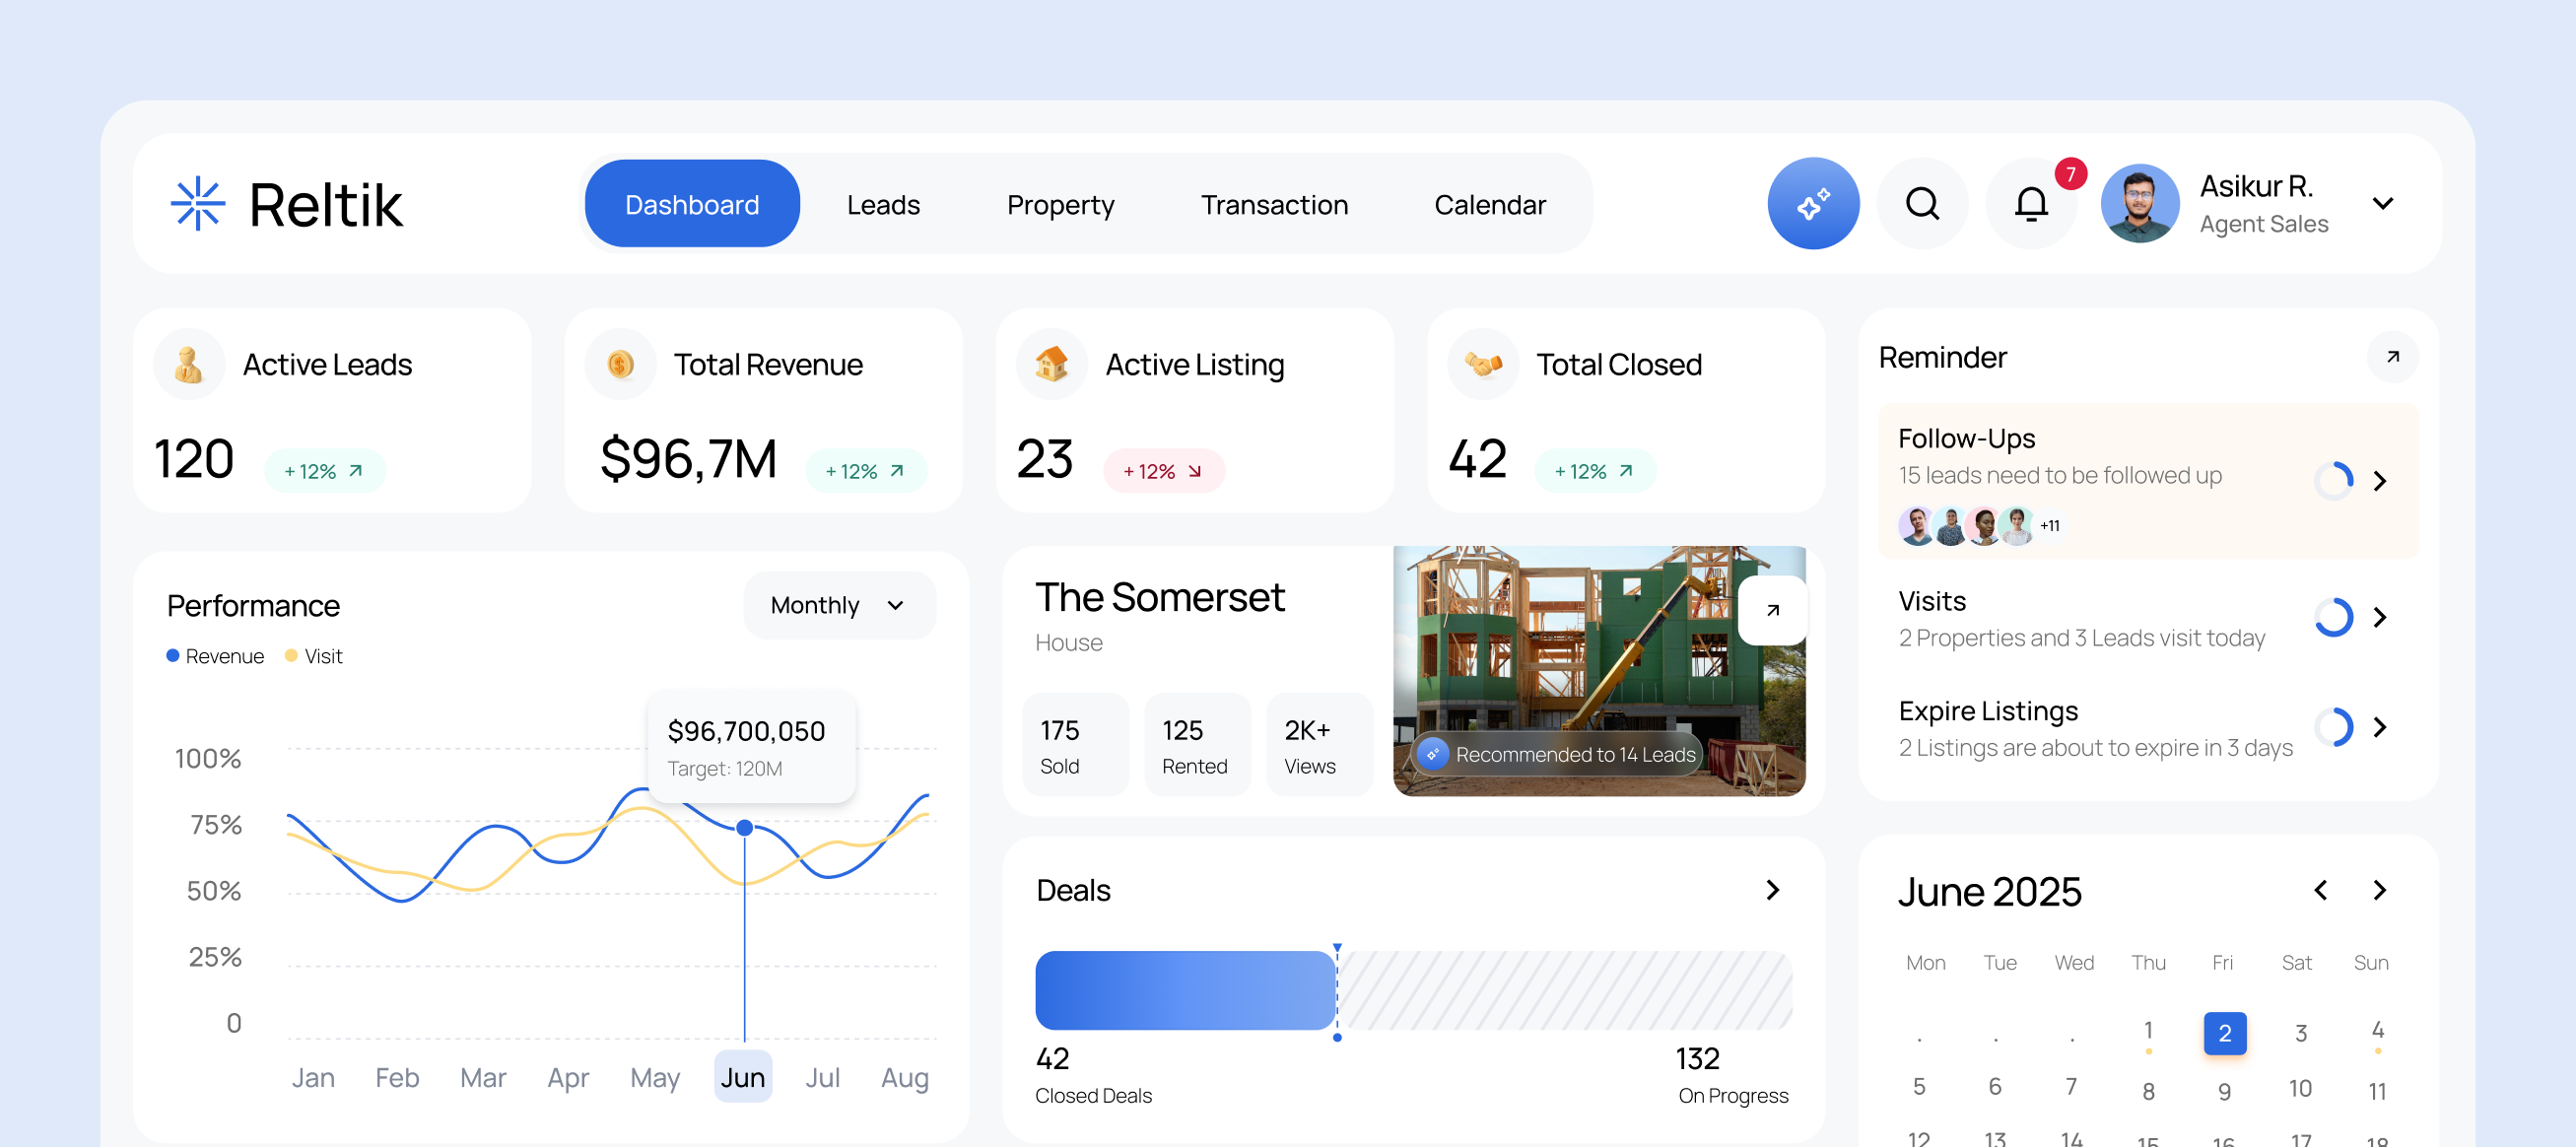
Task: Open the Transaction tab
Action: click(x=1273, y=204)
